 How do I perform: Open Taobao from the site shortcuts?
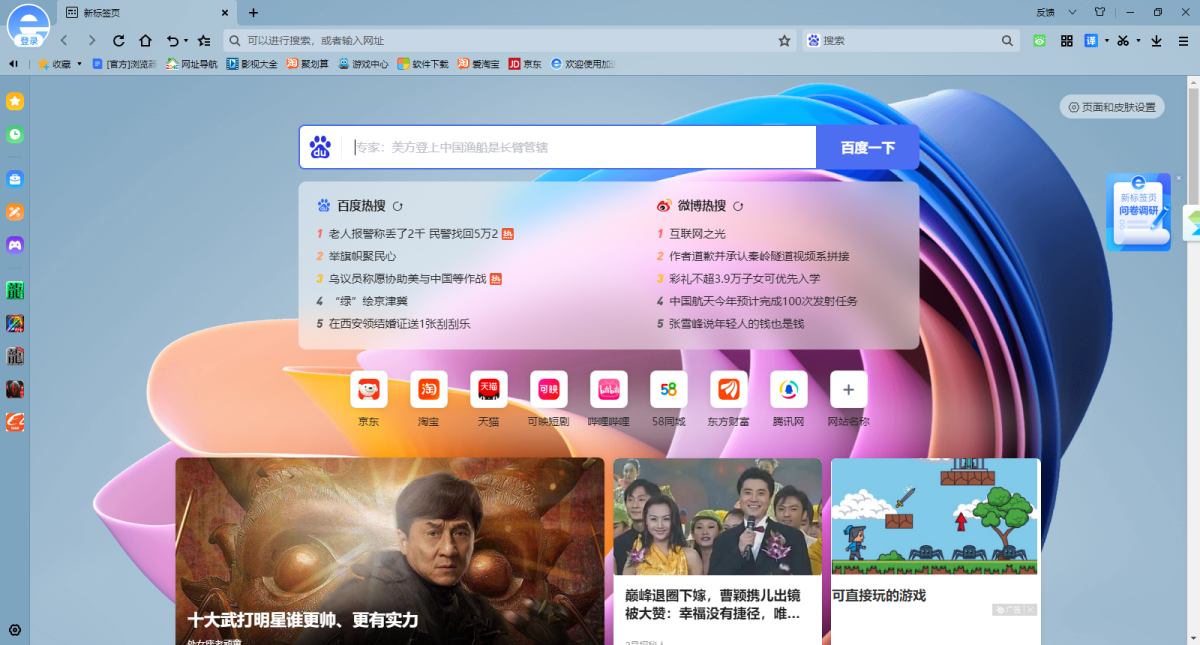(427, 390)
